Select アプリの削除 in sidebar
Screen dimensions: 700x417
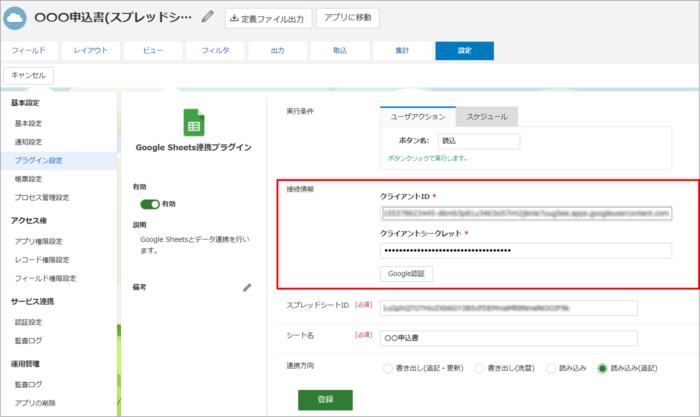tap(35, 403)
